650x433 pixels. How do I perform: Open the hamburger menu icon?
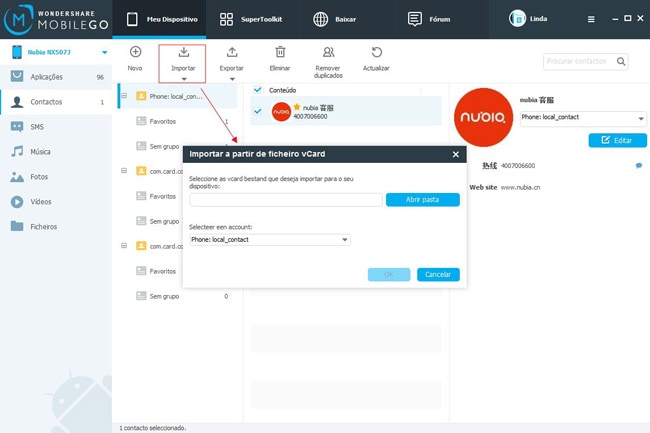coord(591,19)
